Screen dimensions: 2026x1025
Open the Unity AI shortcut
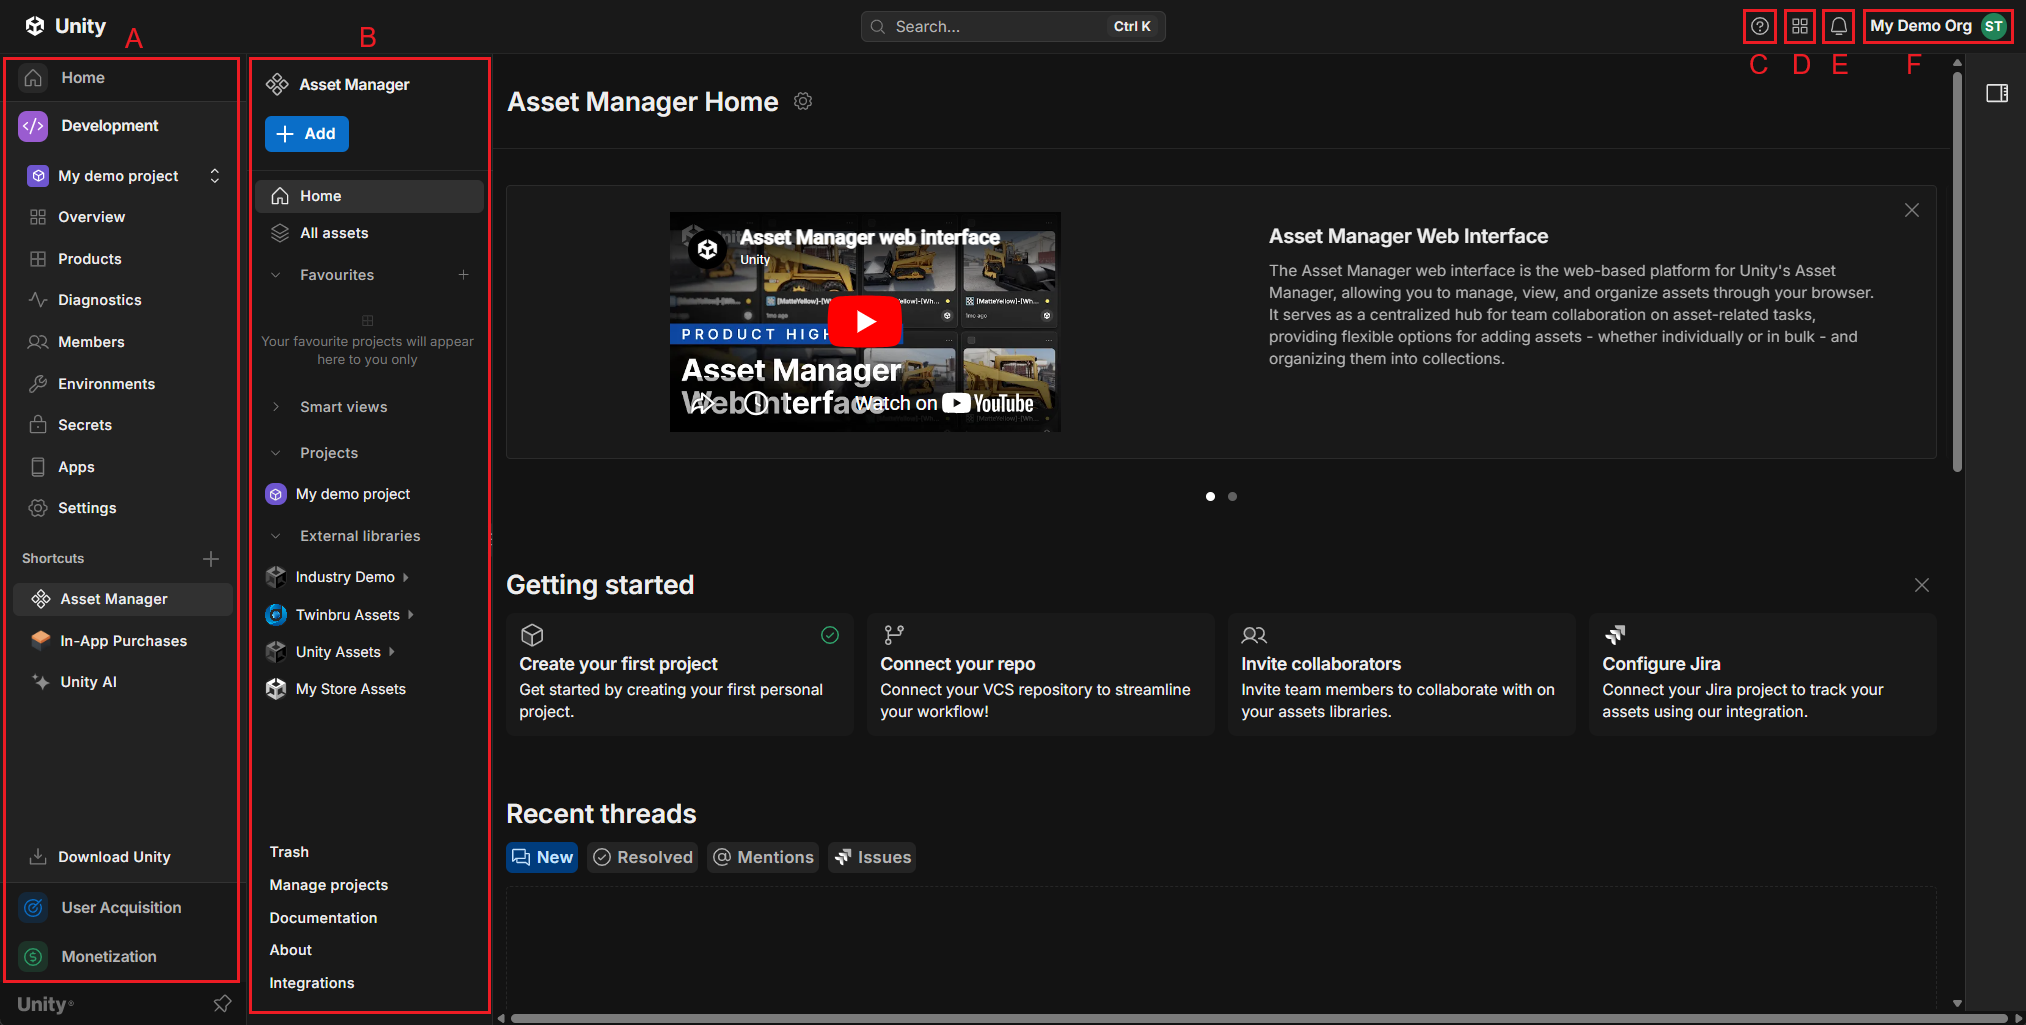coord(122,682)
